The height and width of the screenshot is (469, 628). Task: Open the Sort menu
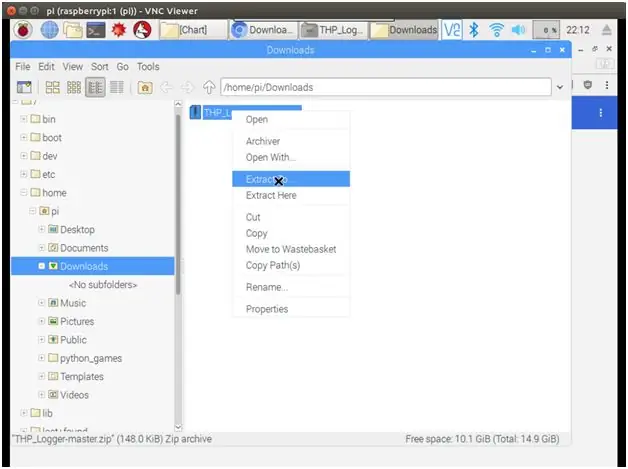click(99, 66)
